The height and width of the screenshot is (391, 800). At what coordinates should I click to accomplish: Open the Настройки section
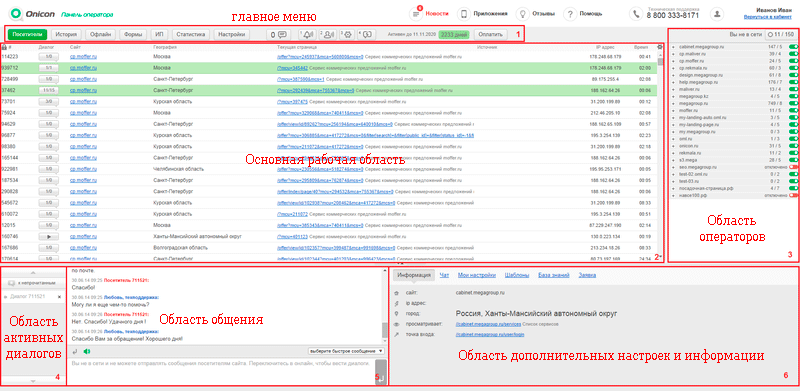click(231, 35)
